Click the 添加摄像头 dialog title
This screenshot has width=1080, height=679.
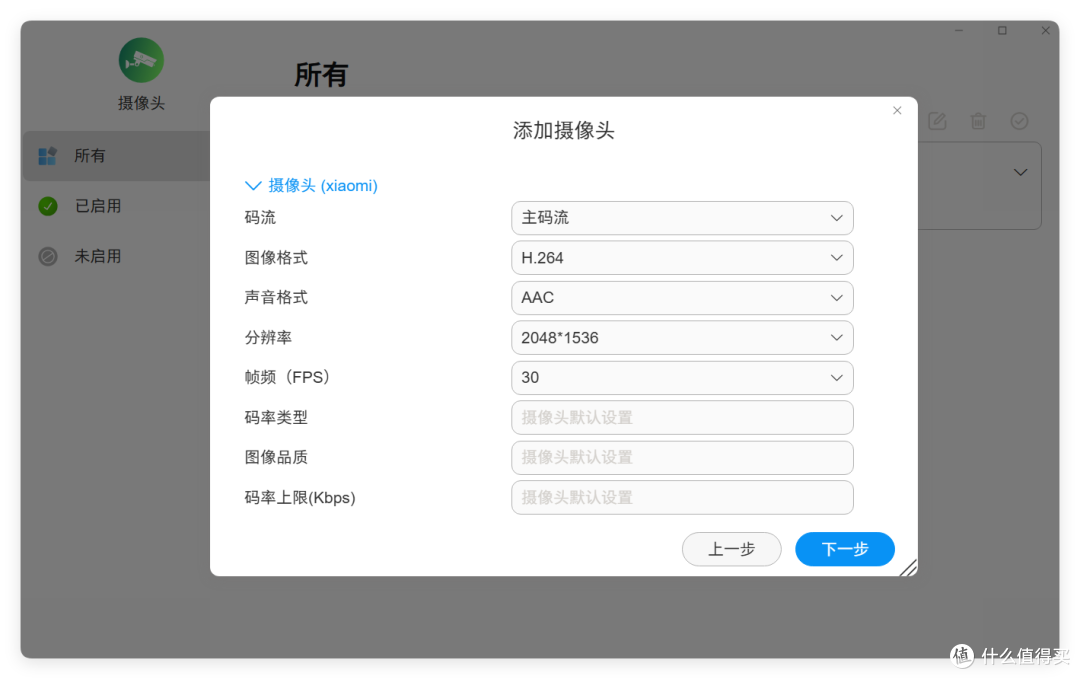coord(563,130)
